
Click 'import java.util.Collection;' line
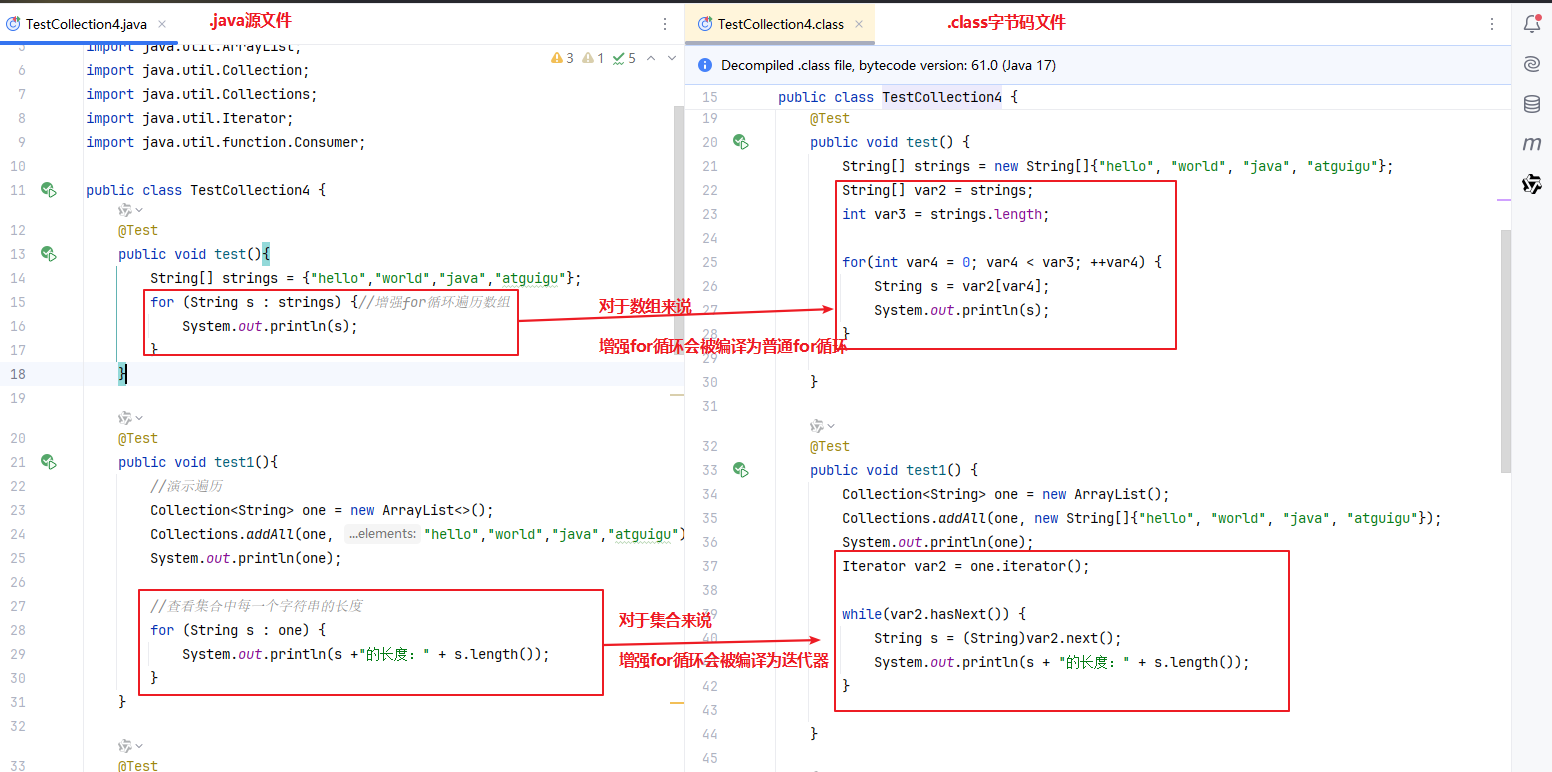coord(198,70)
